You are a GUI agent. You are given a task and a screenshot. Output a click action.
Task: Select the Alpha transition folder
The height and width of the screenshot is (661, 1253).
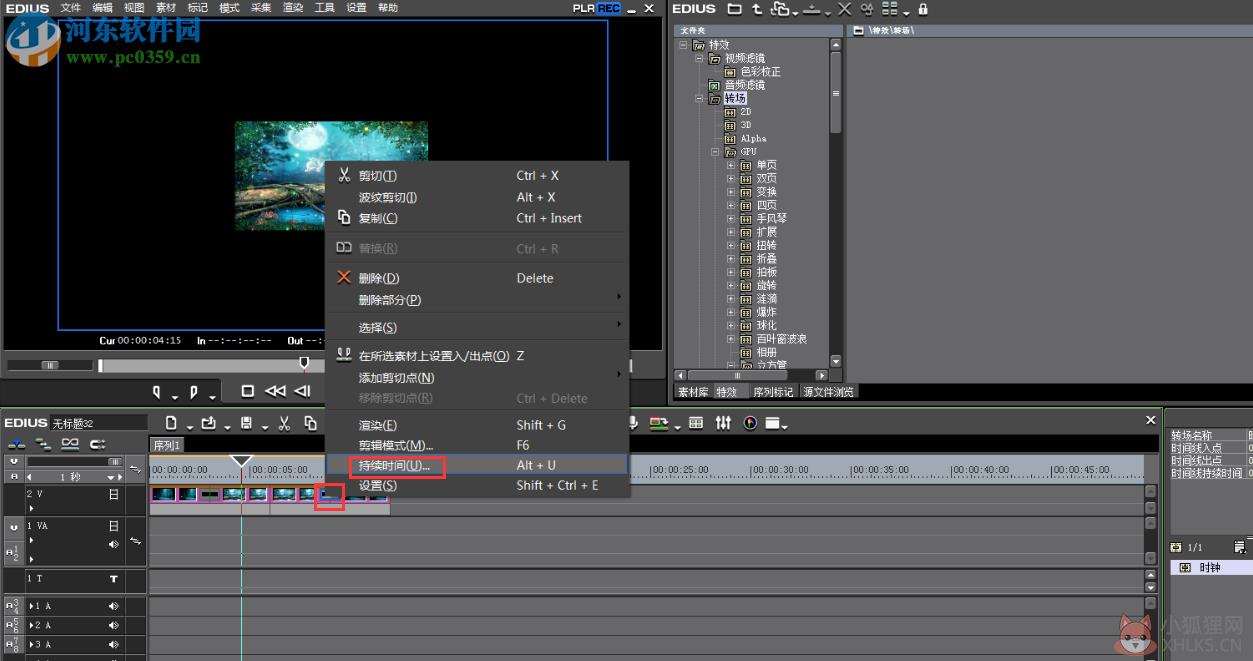pos(746,138)
